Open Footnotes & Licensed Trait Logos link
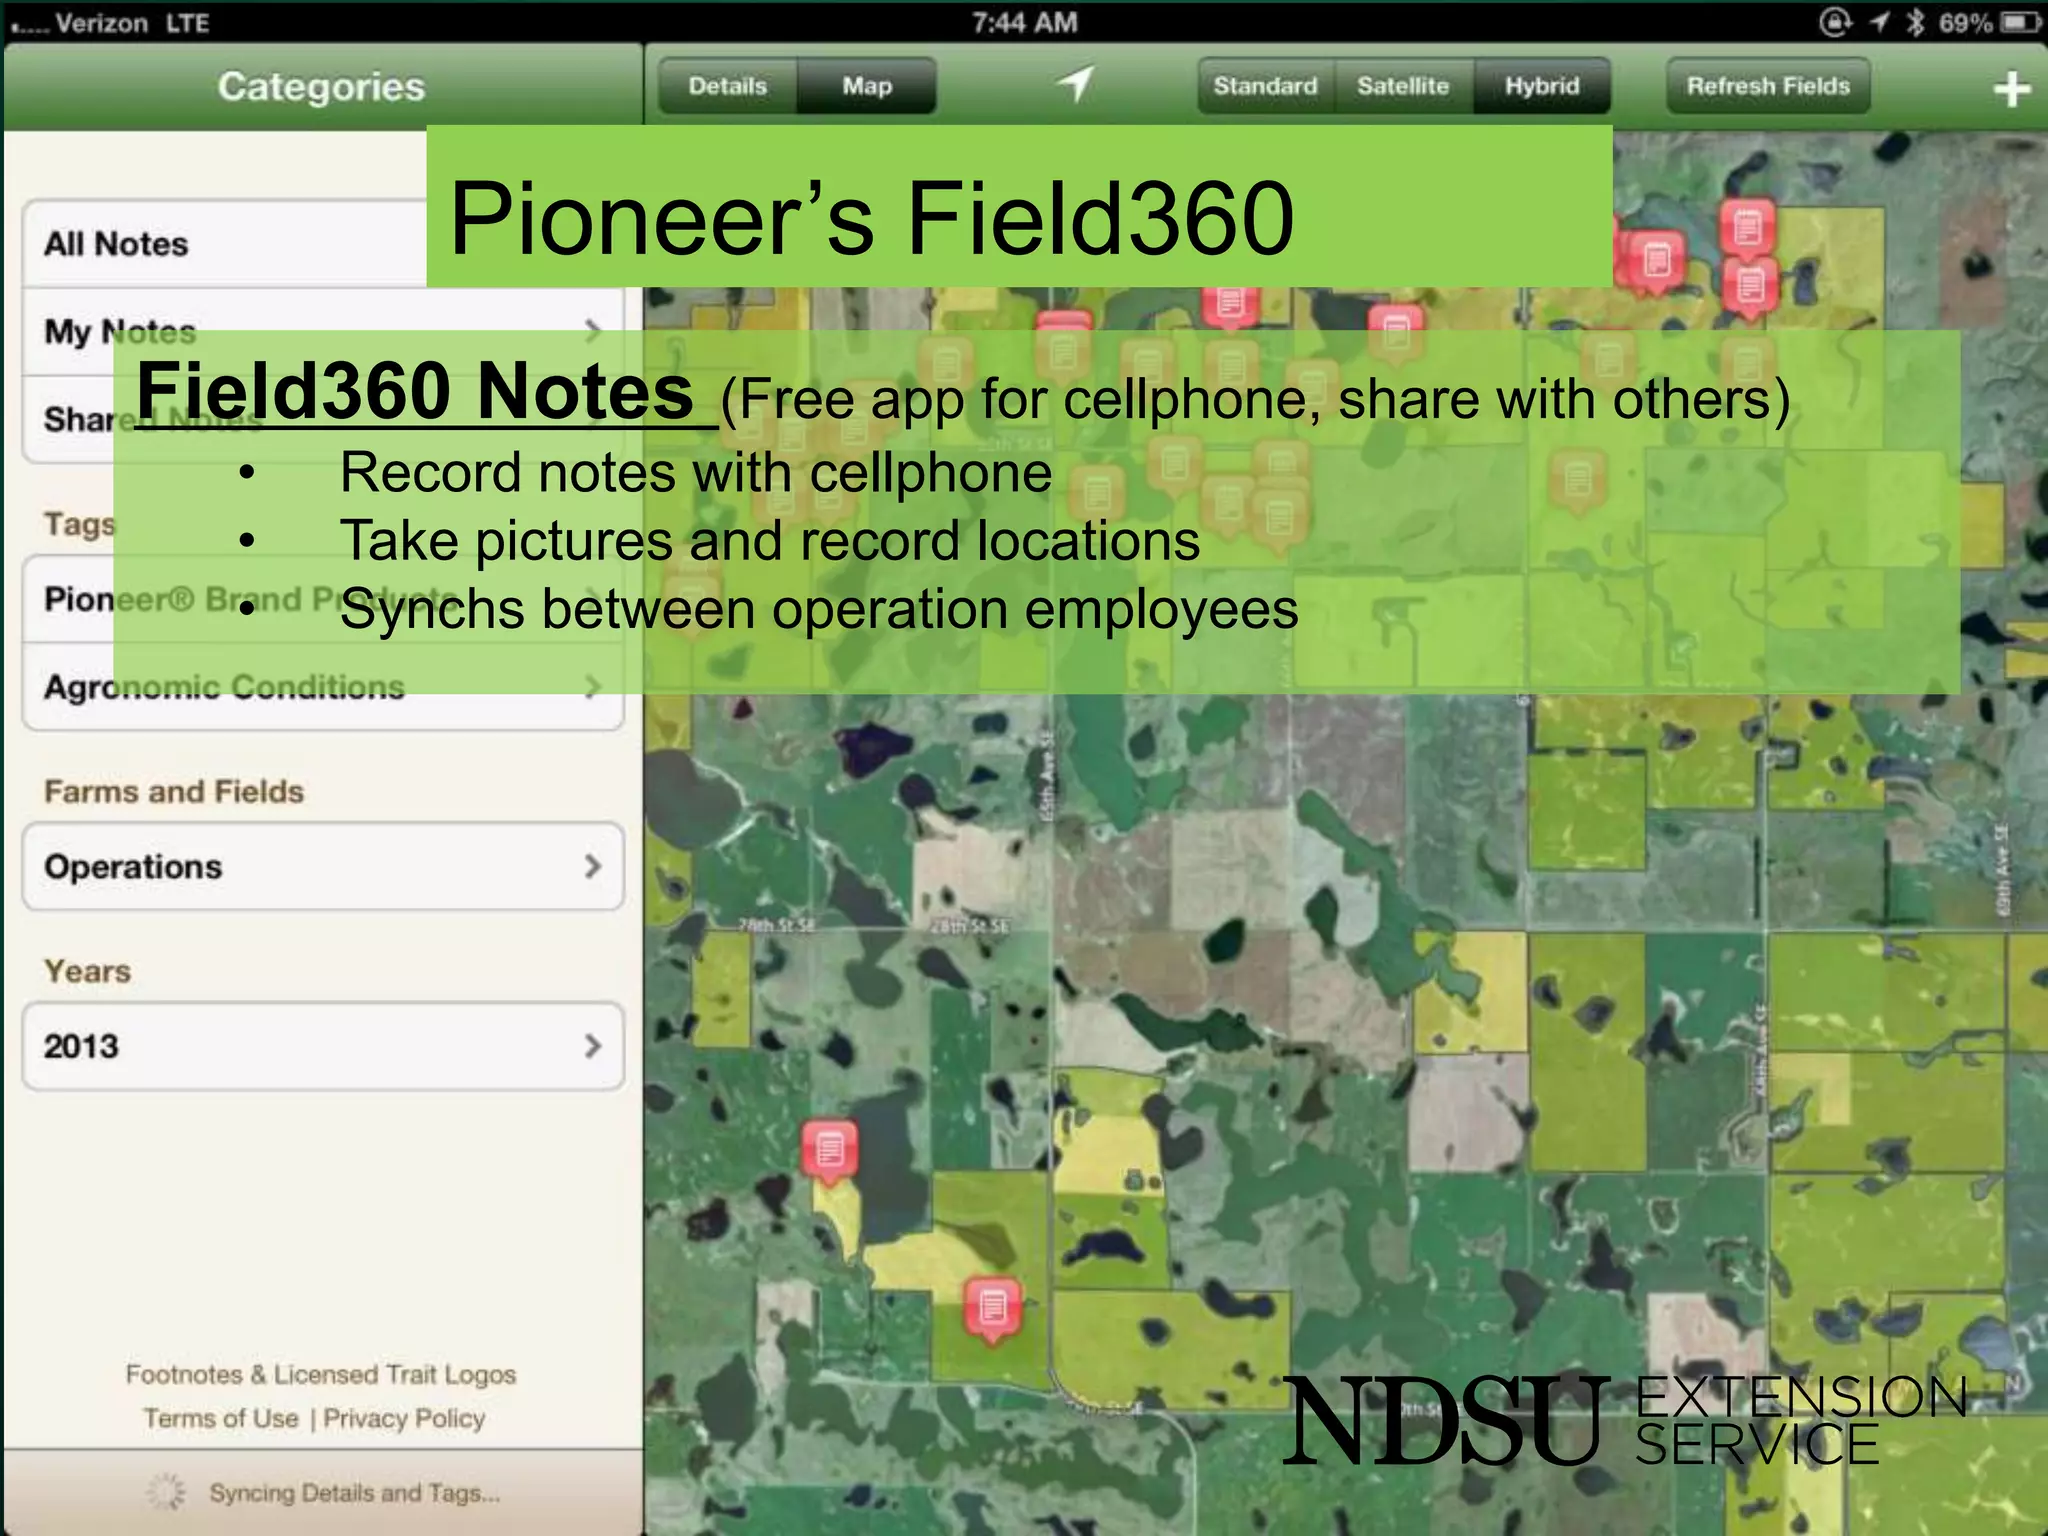 (x=321, y=1374)
